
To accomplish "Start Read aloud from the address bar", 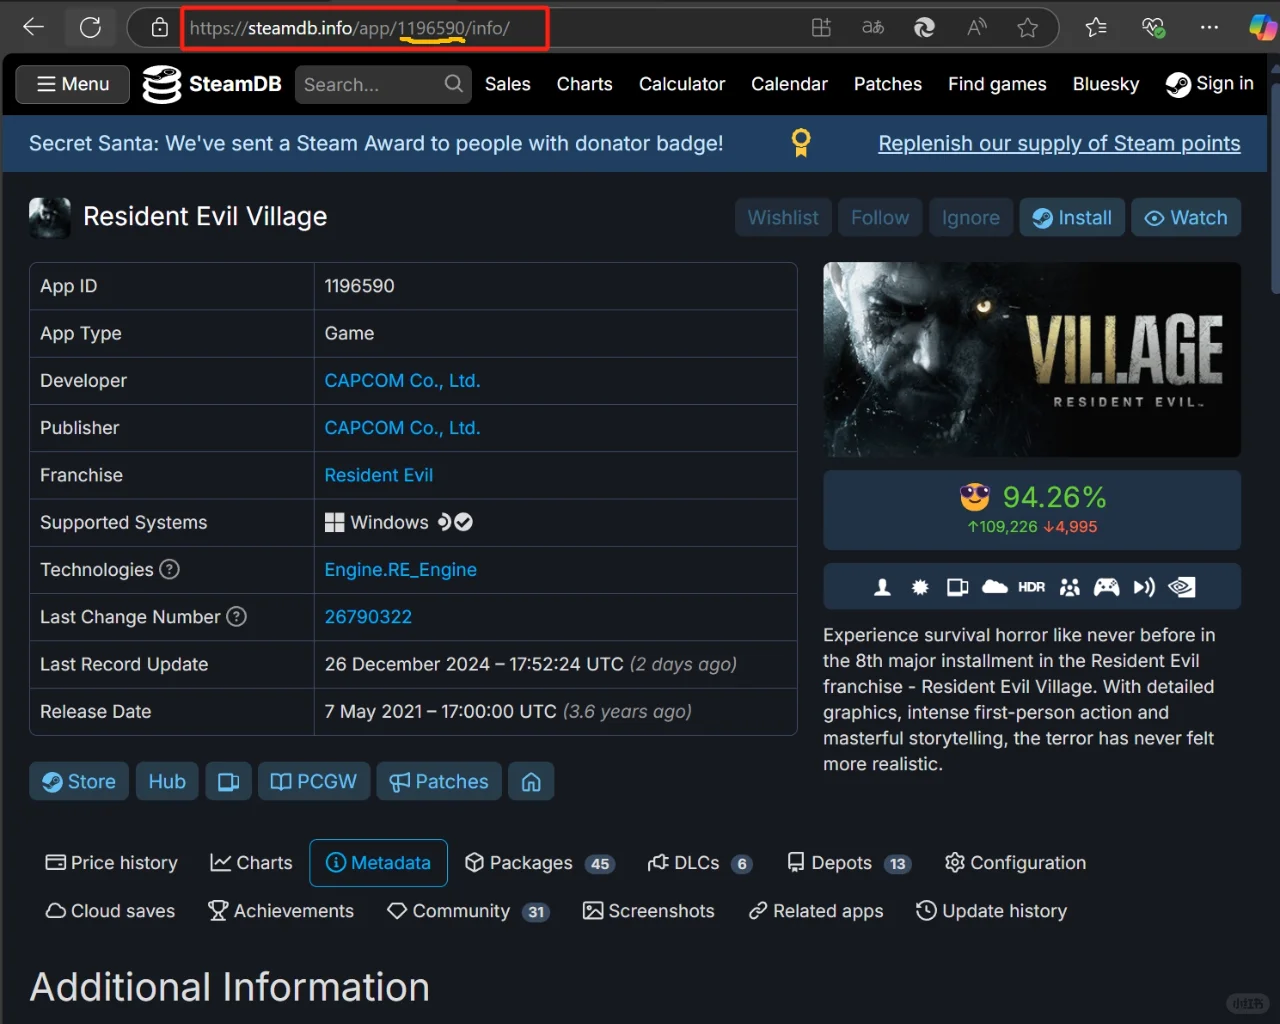I will click(x=977, y=28).
